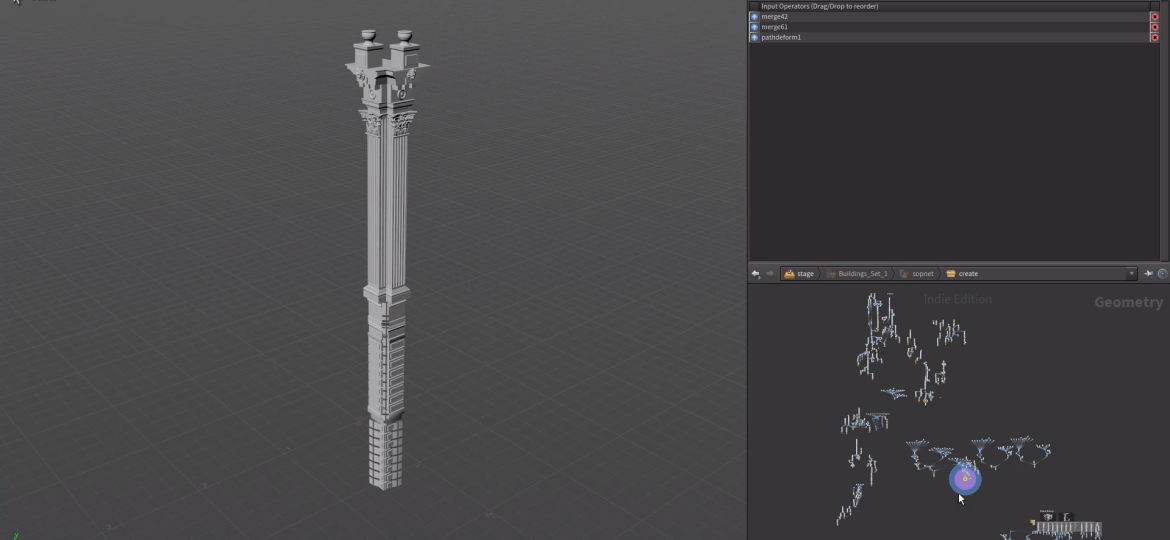This screenshot has width=1170, height=540.
Task: Remove merge61 input with red X
Action: click(1154, 27)
